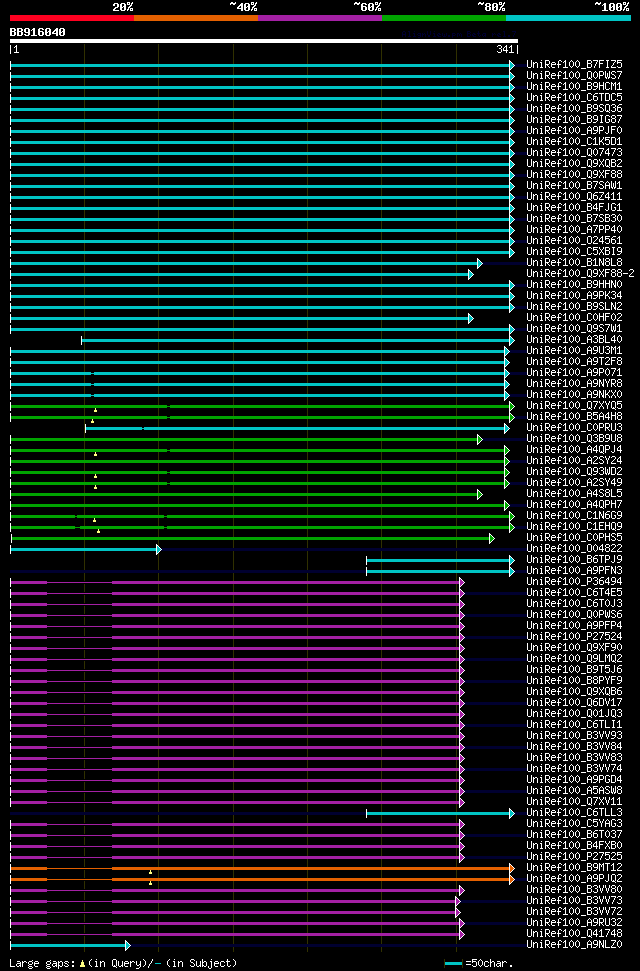Click label UniRef100_B1N8L8
Image resolution: width=640 pixels, height=971 pixels.
point(574,263)
